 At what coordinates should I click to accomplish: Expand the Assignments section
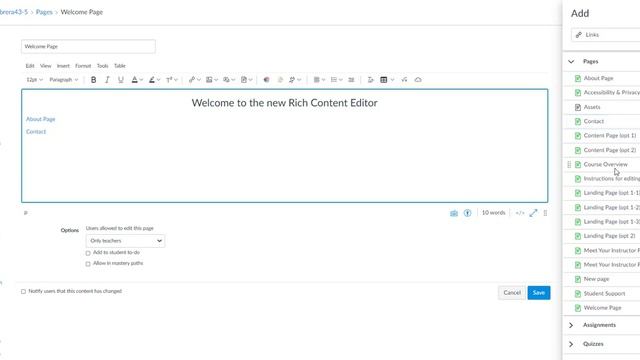pyautogui.click(x=571, y=325)
